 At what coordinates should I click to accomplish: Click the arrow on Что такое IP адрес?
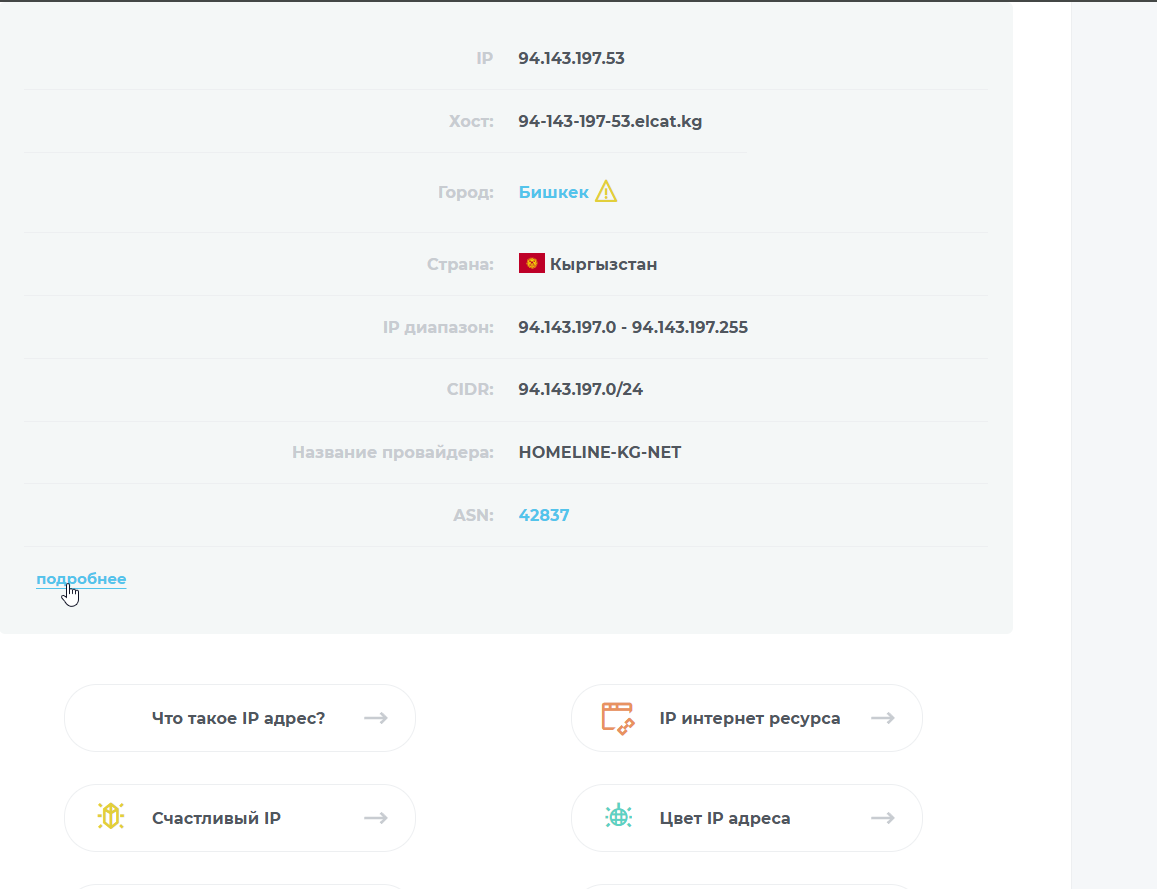pyautogui.click(x=376, y=718)
